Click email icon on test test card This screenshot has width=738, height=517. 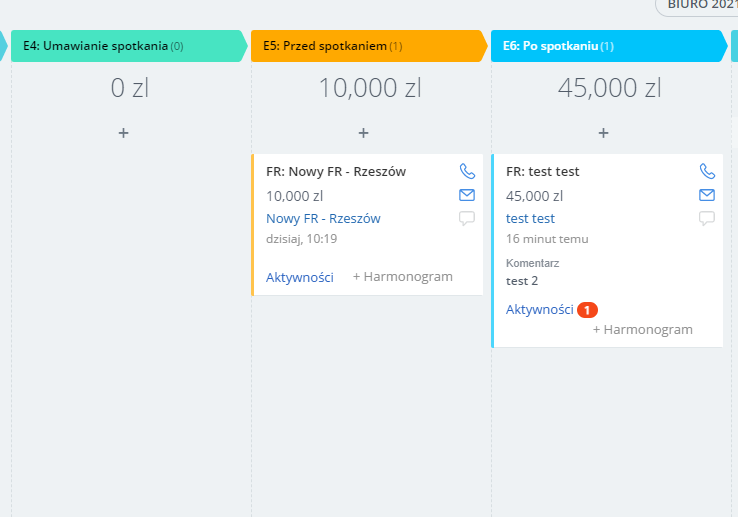tap(707, 195)
